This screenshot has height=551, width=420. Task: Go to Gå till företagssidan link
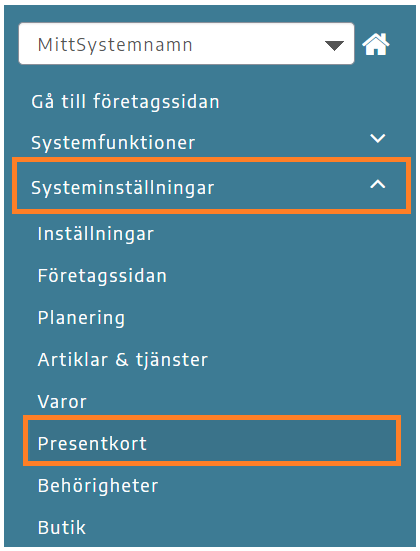click(125, 102)
